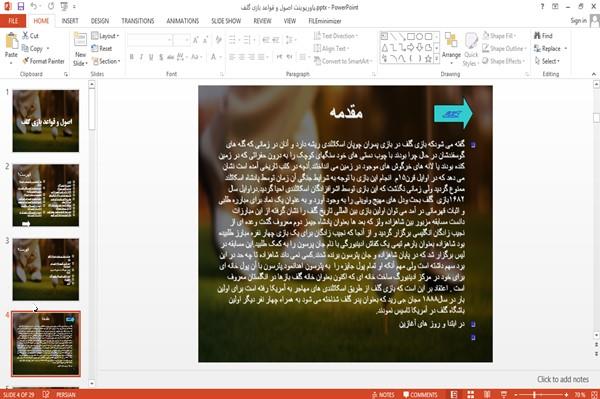Switch to the VIEW tab
This screenshot has height=399, width=600.
coord(290,21)
